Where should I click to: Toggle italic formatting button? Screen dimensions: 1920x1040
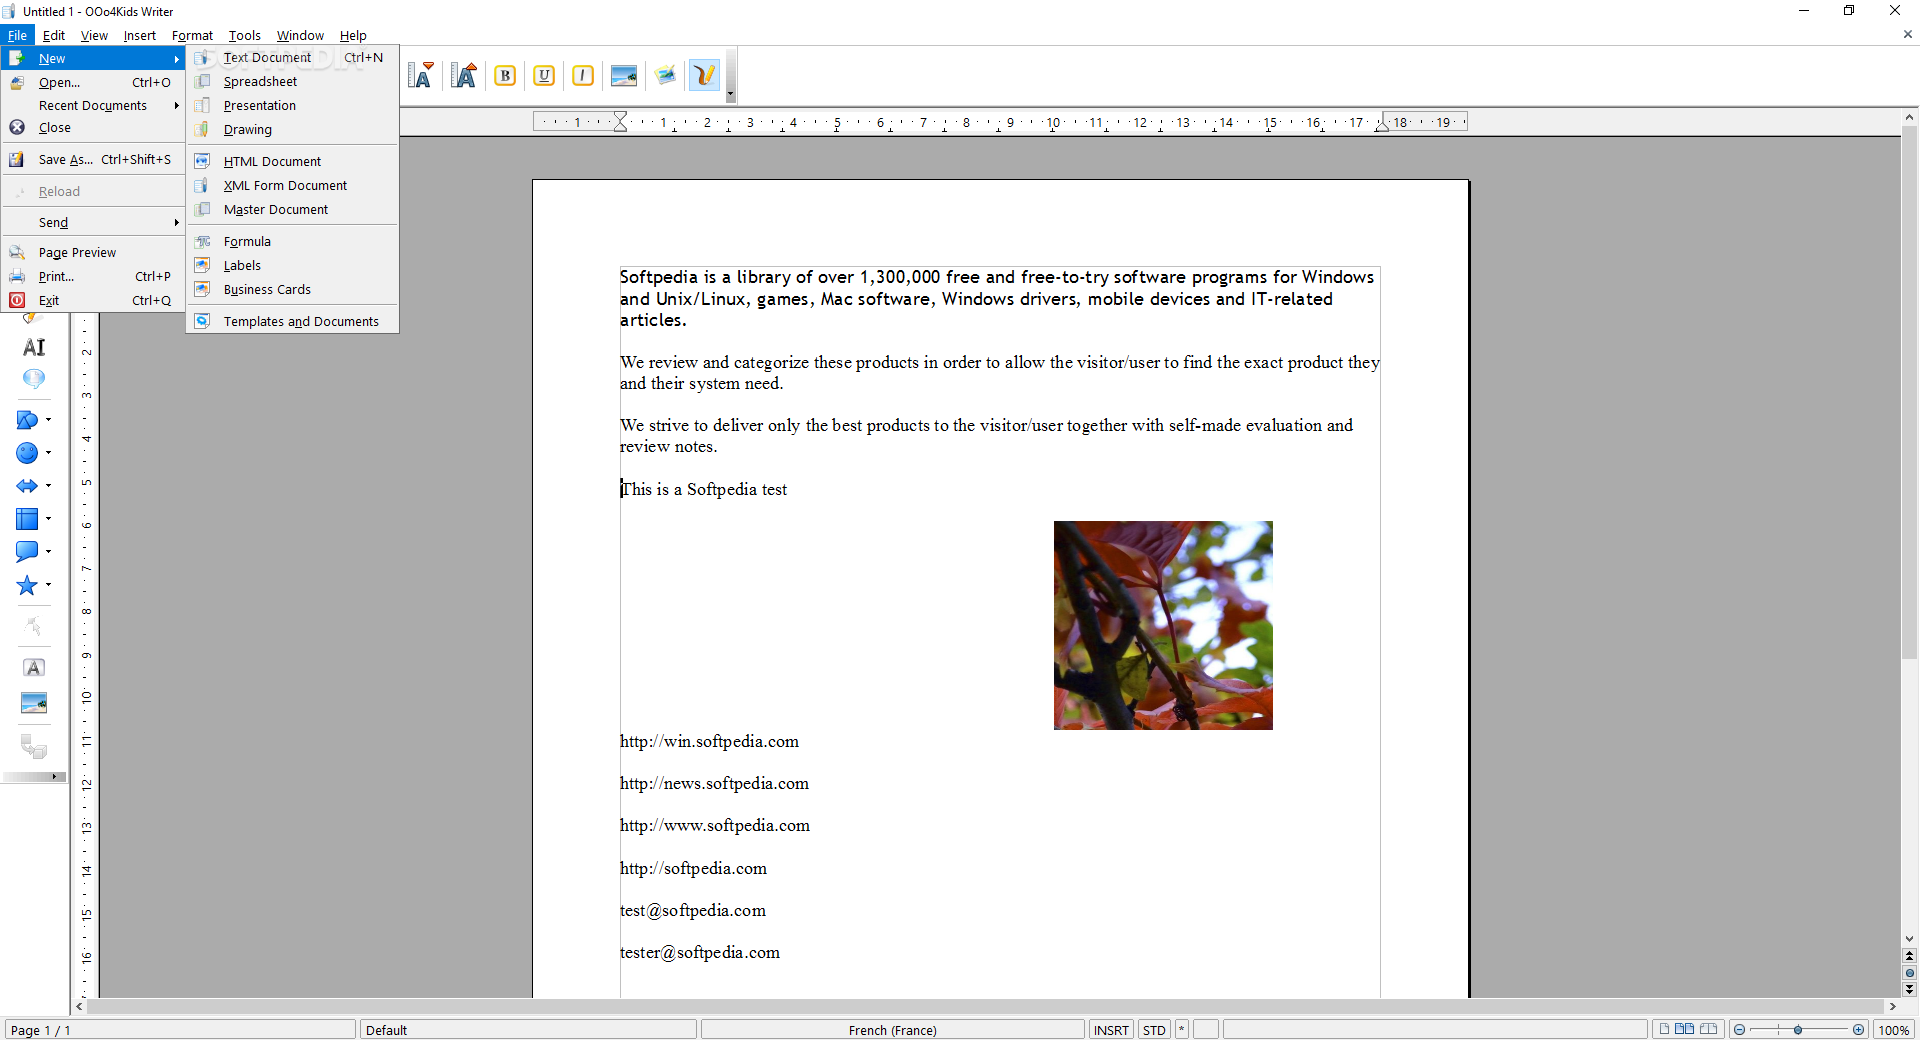(583, 75)
